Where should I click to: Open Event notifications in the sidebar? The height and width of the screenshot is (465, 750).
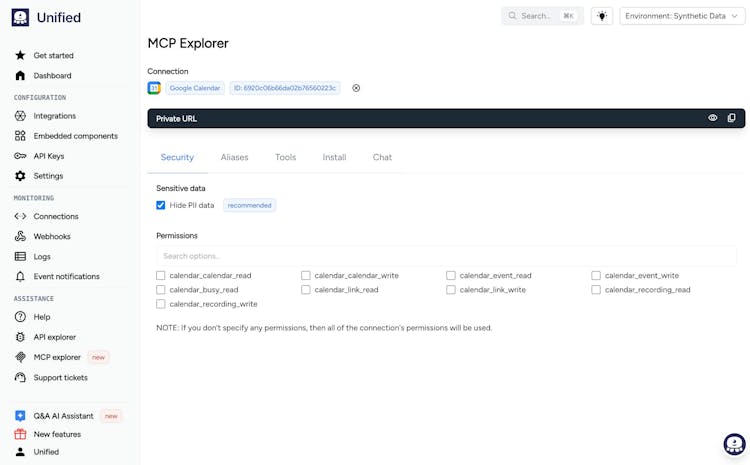66,276
